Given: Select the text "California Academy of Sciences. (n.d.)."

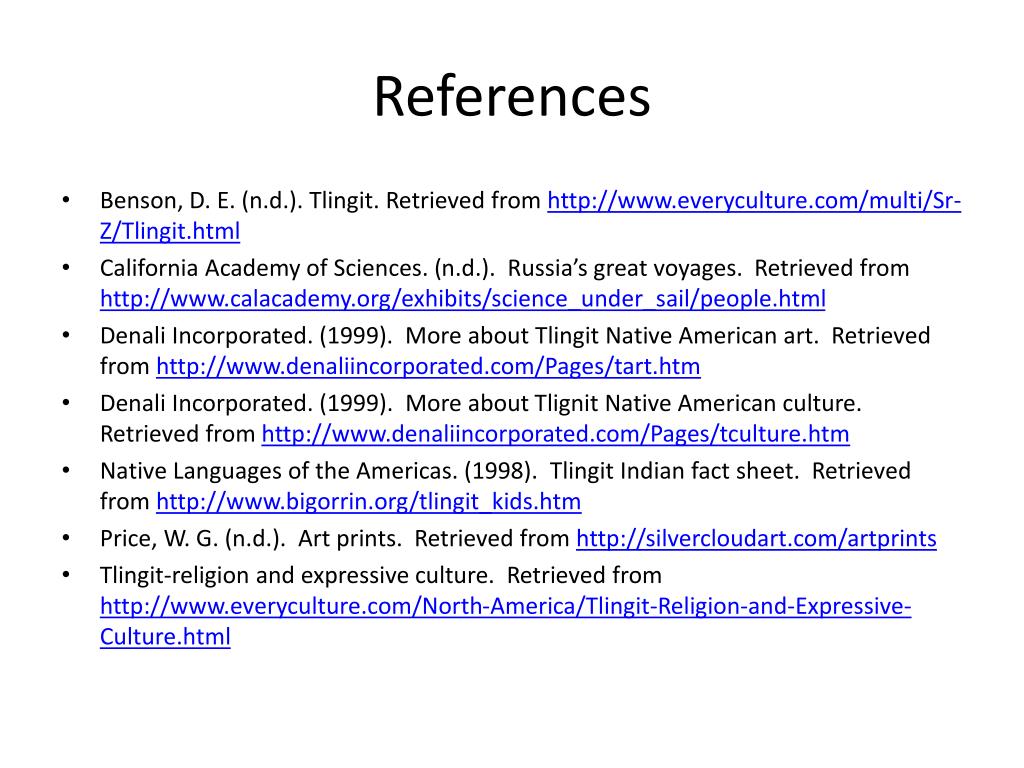Looking at the screenshot, I should coord(297,268).
